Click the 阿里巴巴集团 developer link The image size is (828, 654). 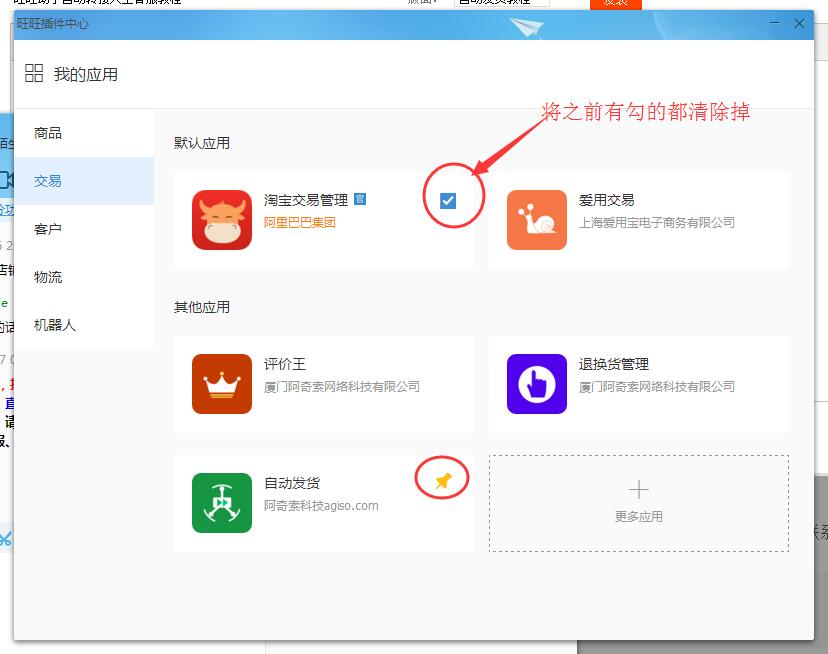click(299, 222)
